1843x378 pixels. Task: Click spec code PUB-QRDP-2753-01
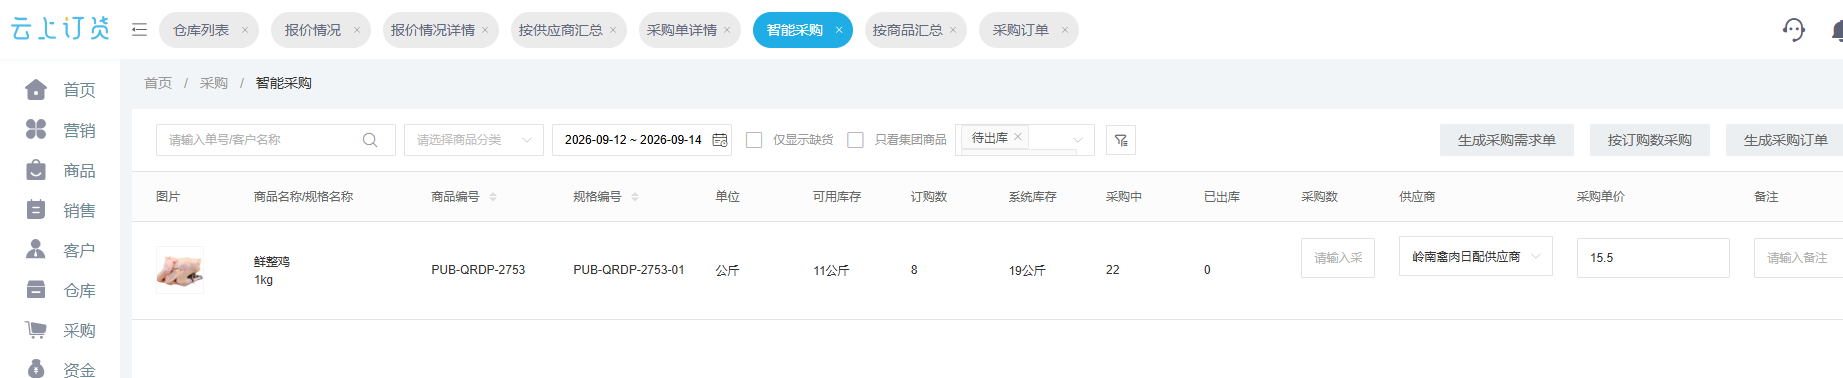point(629,270)
